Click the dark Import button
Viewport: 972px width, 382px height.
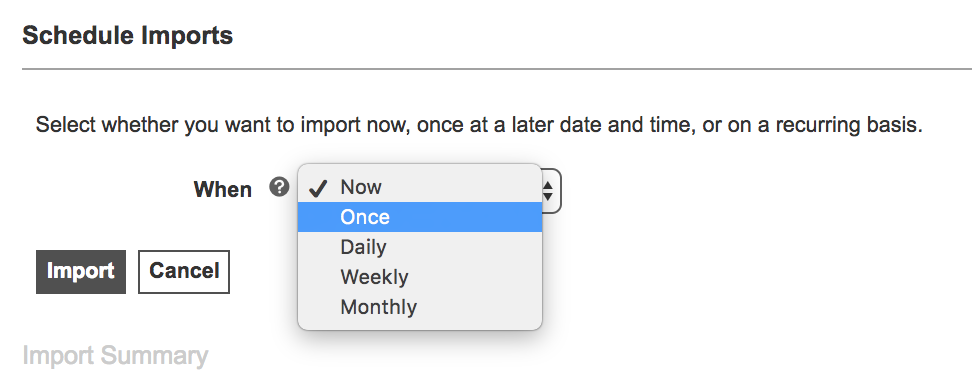point(81,272)
